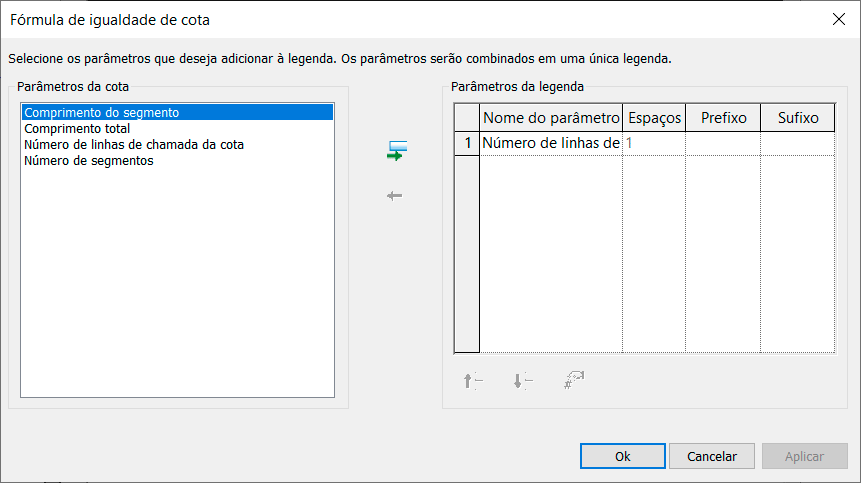Click the 'Nome do parâmetro' column header
The width and height of the screenshot is (861, 483).
tap(551, 118)
